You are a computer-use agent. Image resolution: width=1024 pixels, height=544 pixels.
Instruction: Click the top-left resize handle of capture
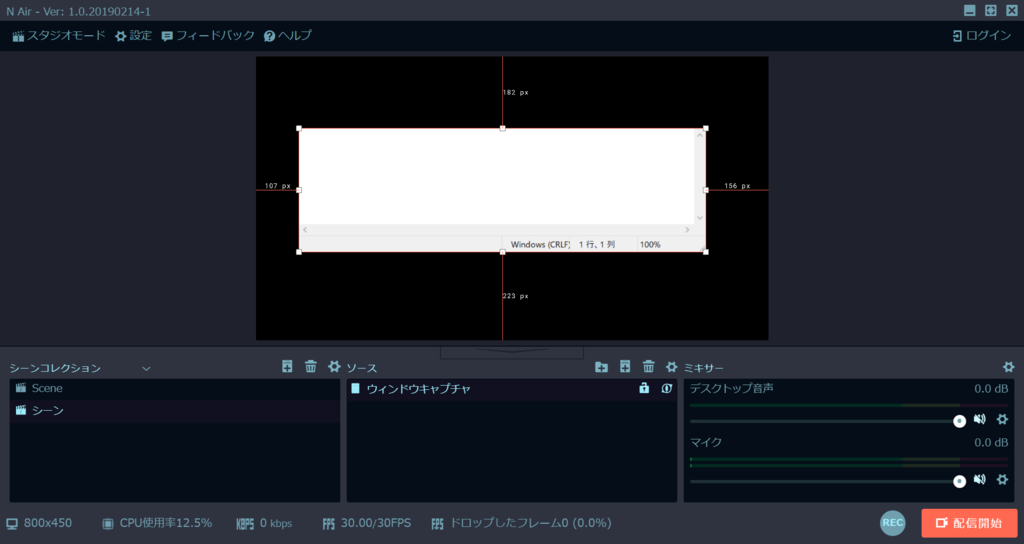click(x=299, y=129)
